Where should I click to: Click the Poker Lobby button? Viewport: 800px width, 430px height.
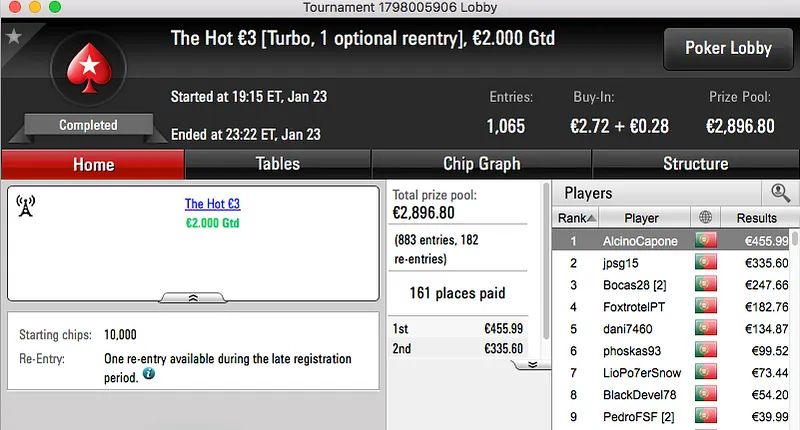tap(727, 48)
